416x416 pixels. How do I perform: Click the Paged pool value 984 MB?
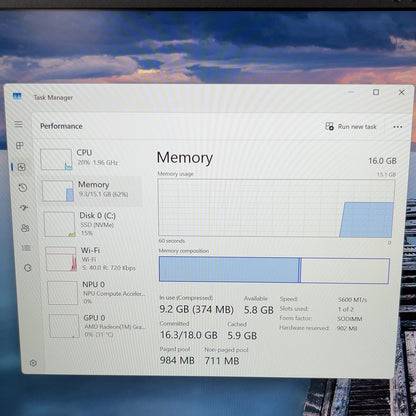click(177, 360)
